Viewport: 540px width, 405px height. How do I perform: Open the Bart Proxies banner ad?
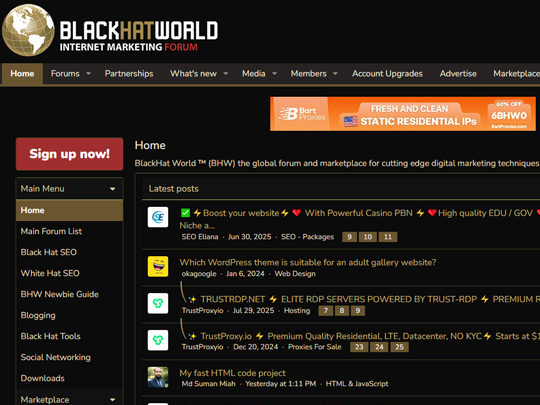[x=403, y=114]
